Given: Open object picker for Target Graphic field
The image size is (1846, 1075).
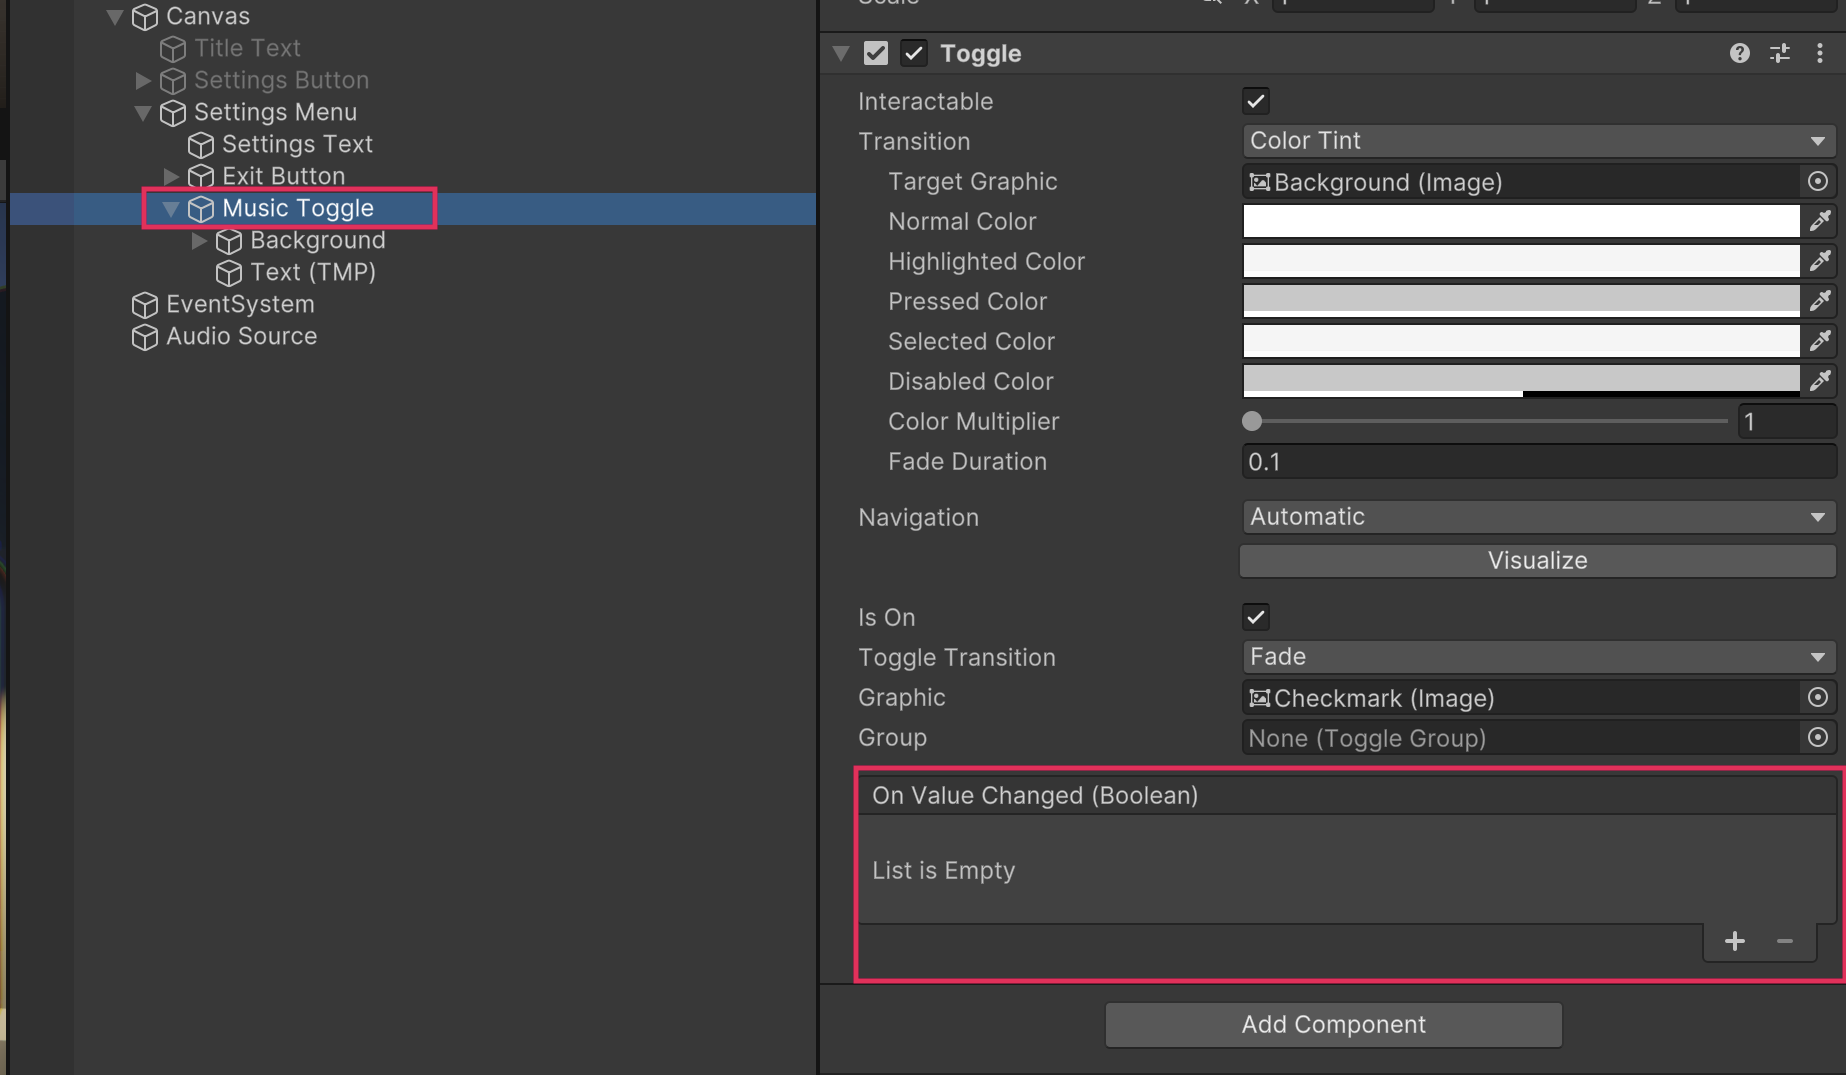Looking at the screenshot, I should (1817, 182).
